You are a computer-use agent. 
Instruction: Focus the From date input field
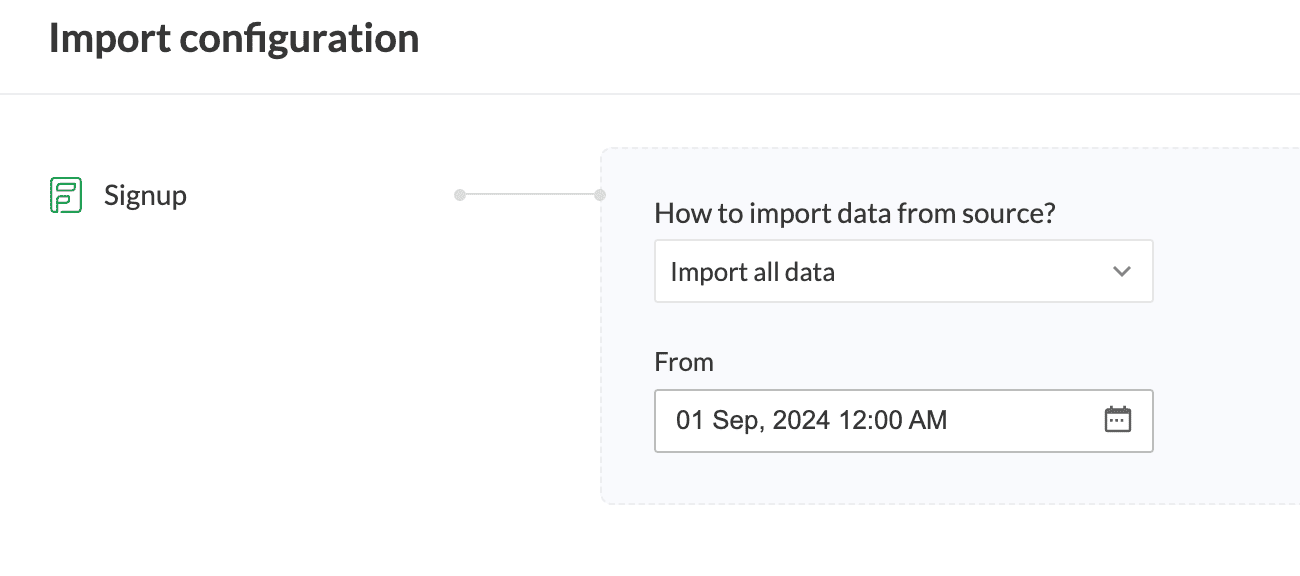point(903,421)
